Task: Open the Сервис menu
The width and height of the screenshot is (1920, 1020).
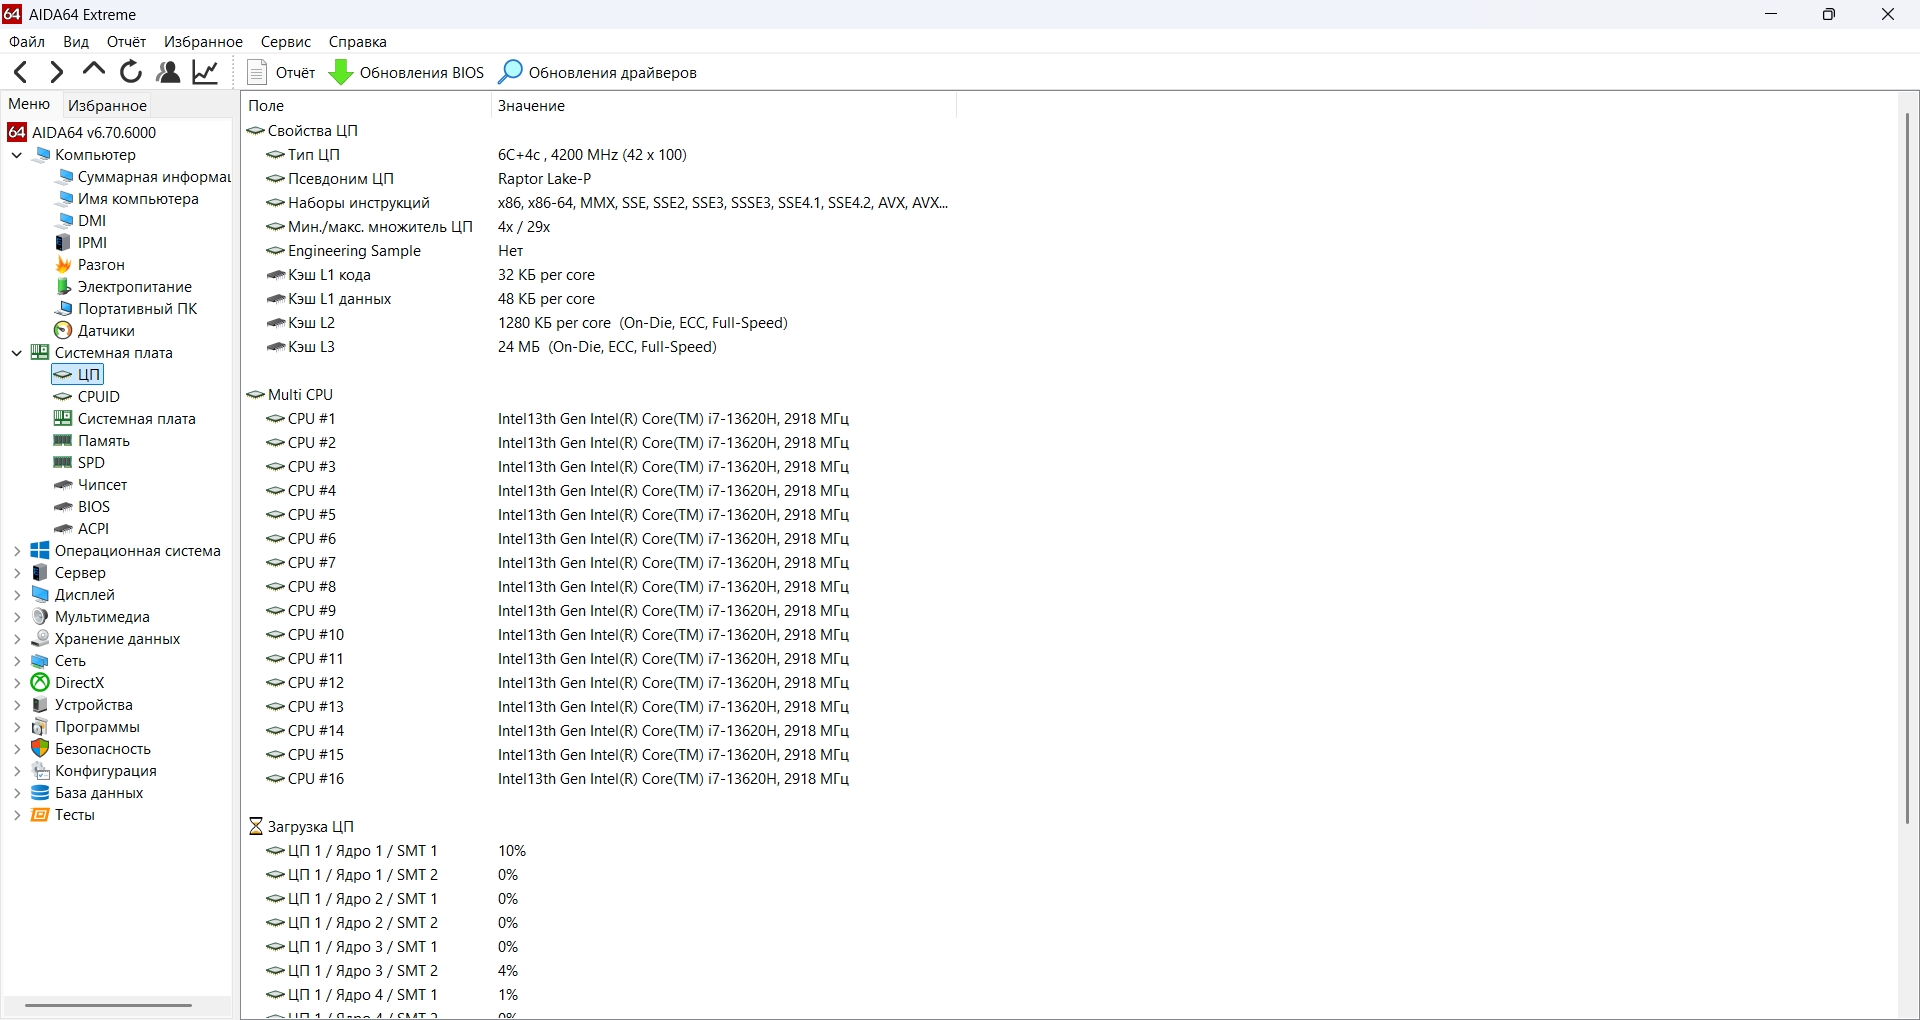Action: click(286, 42)
